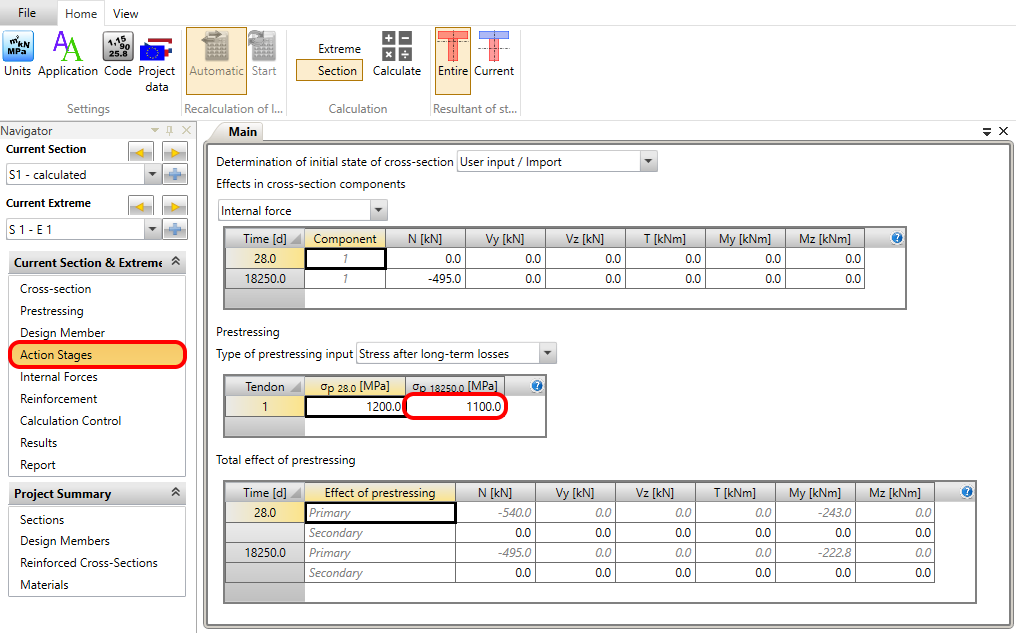Click help icon beside prestressing tendon table
The height and width of the screenshot is (633, 1016).
[x=537, y=386]
